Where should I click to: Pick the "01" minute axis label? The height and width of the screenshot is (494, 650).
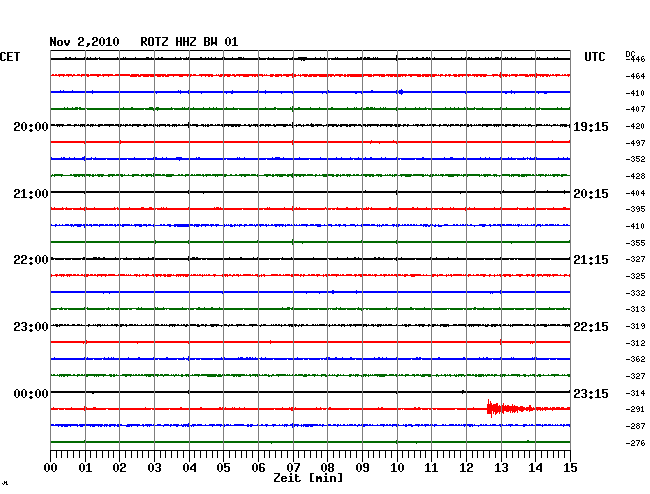[x=85, y=468]
